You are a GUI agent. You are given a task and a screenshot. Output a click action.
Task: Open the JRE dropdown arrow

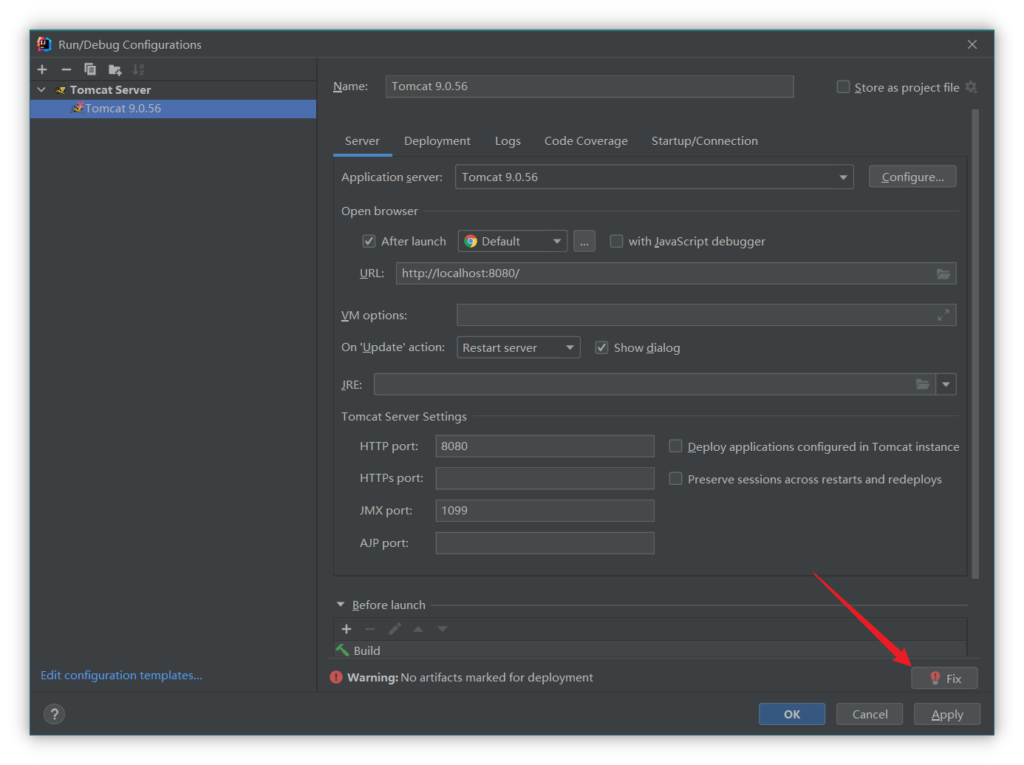[x=946, y=384]
